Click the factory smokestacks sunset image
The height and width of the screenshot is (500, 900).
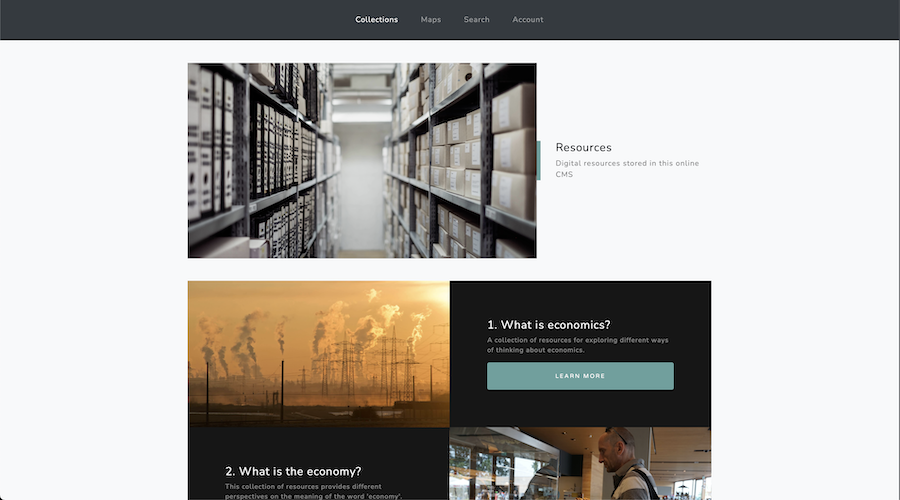pyautogui.click(x=318, y=353)
